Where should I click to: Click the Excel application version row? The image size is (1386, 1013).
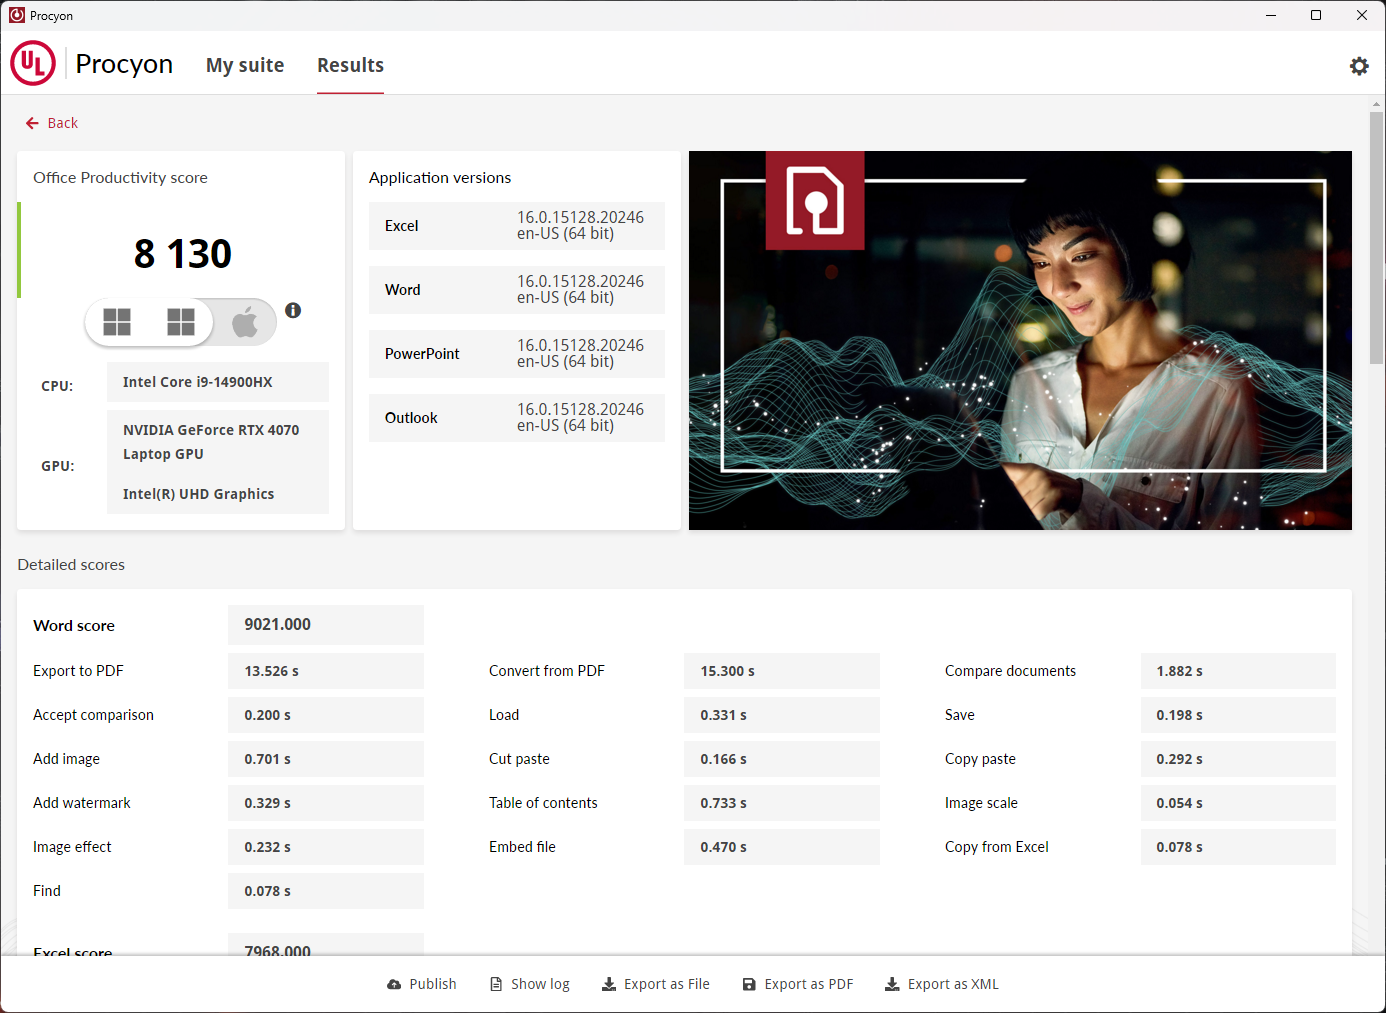coord(517,226)
